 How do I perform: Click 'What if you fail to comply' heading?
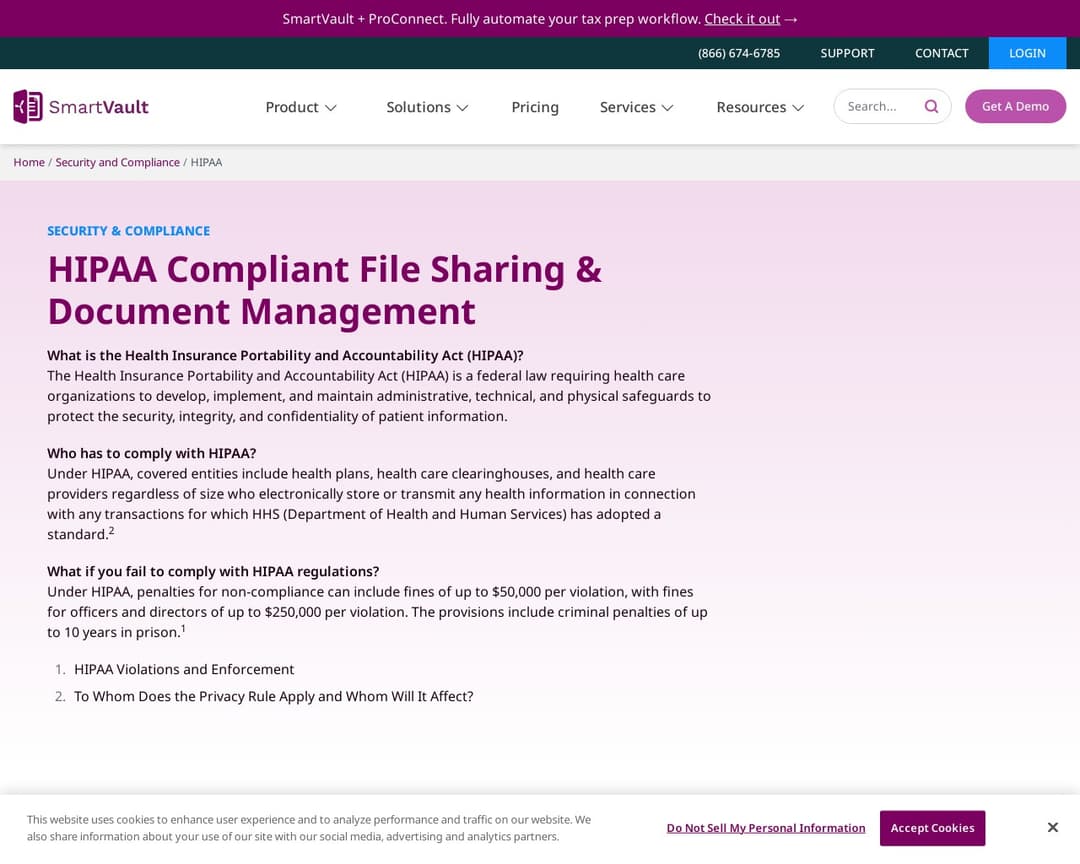click(x=213, y=570)
